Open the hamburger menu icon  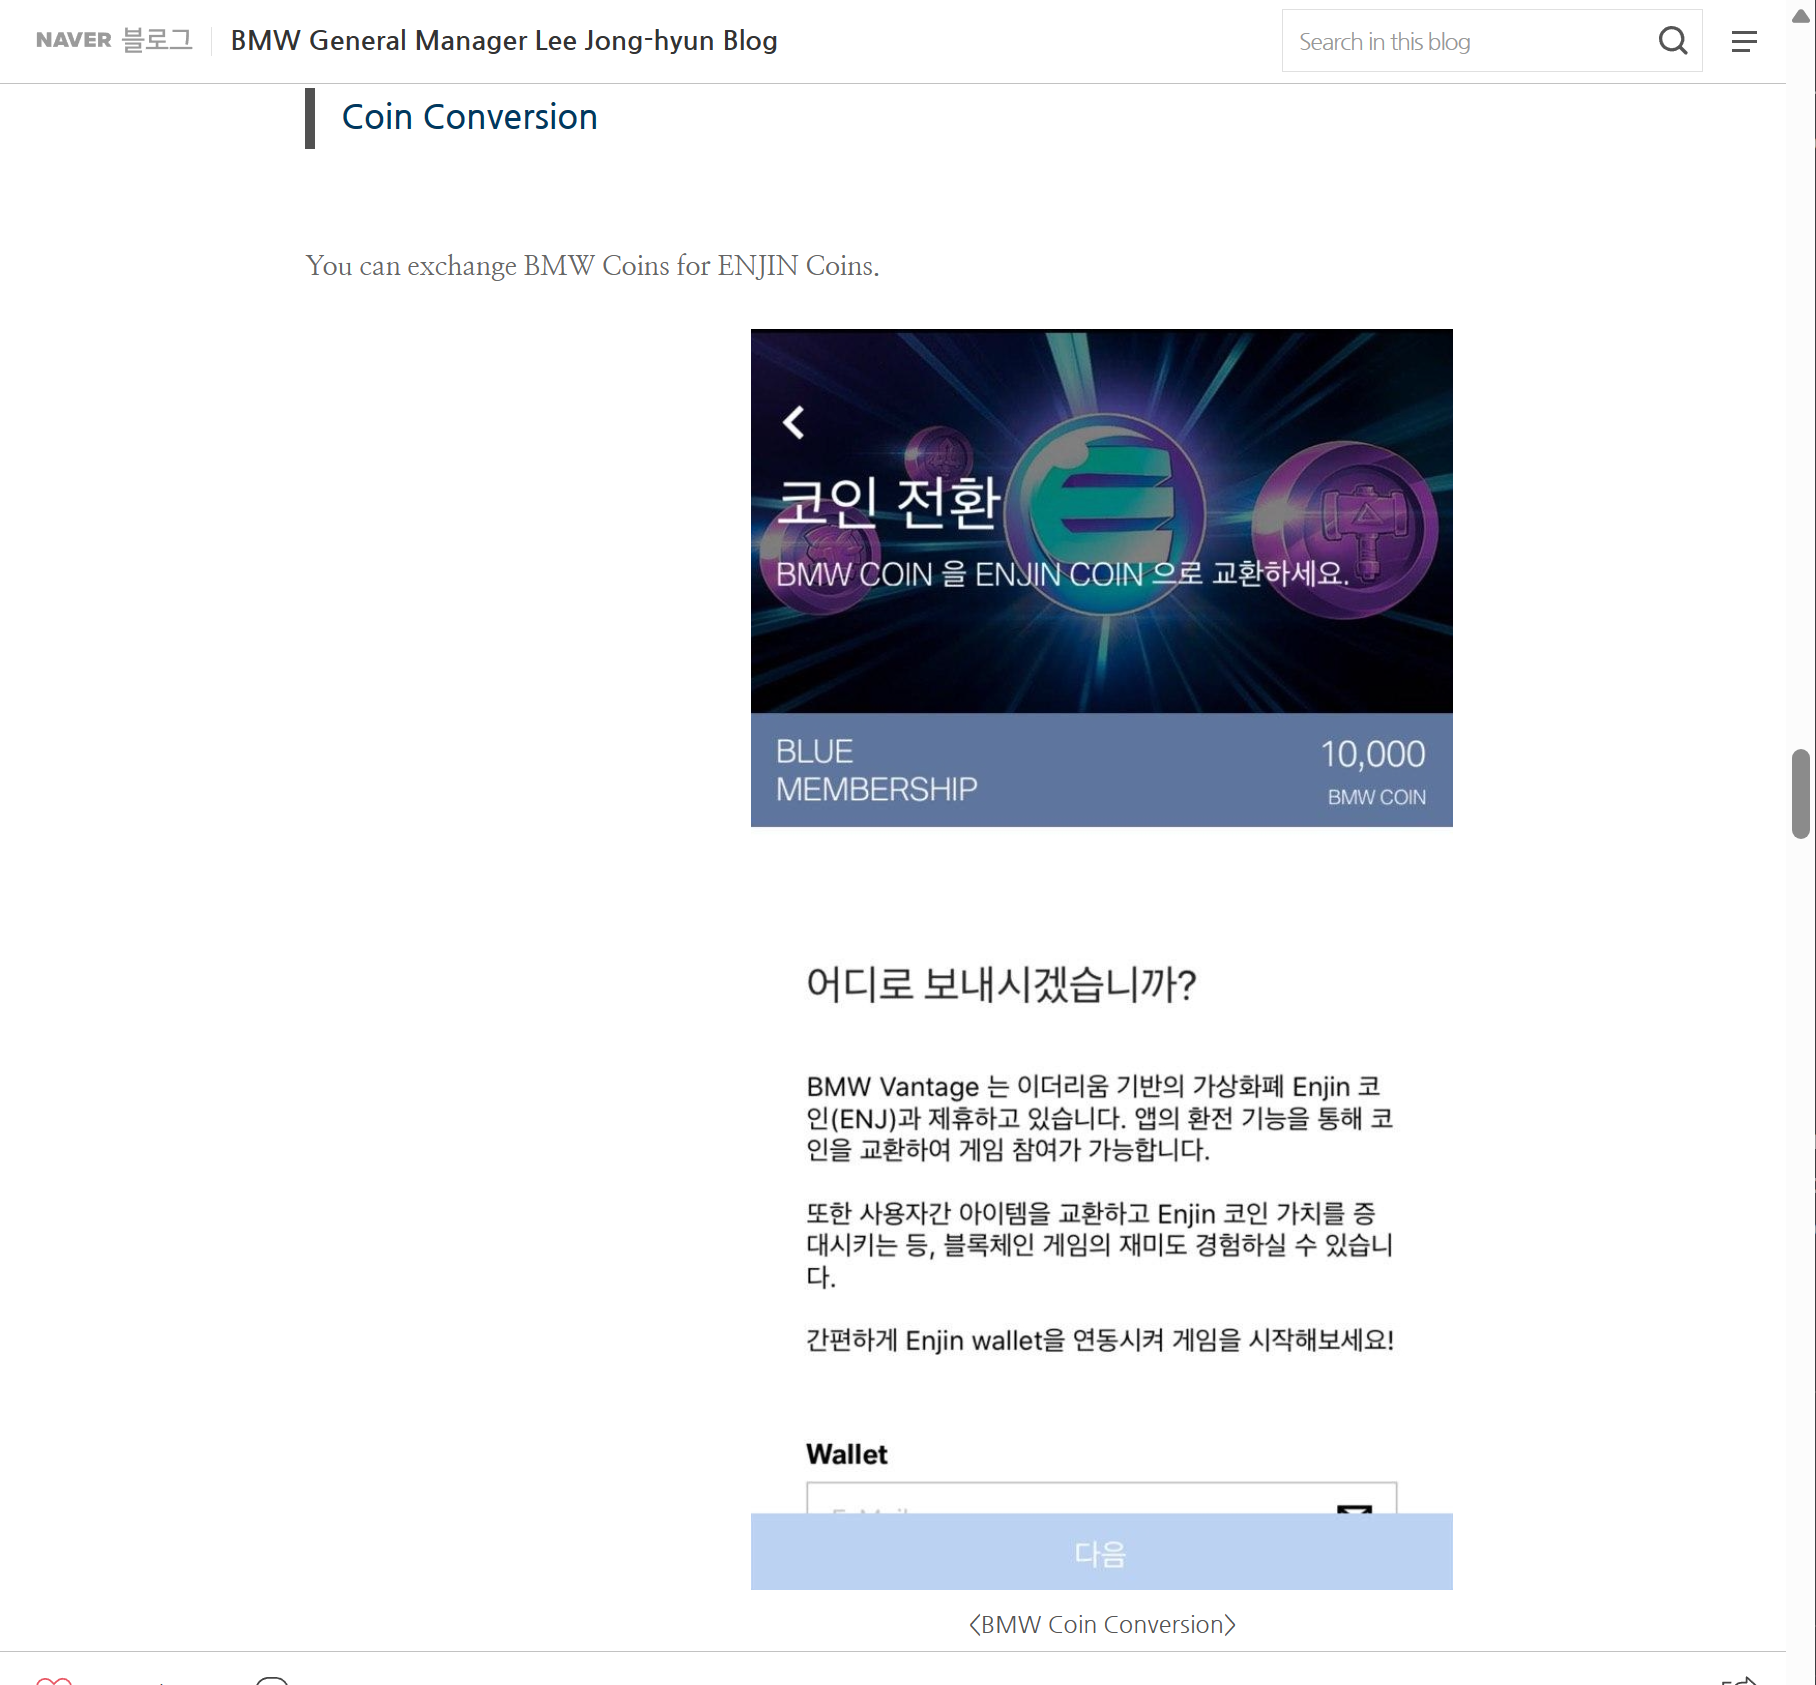[x=1744, y=41]
